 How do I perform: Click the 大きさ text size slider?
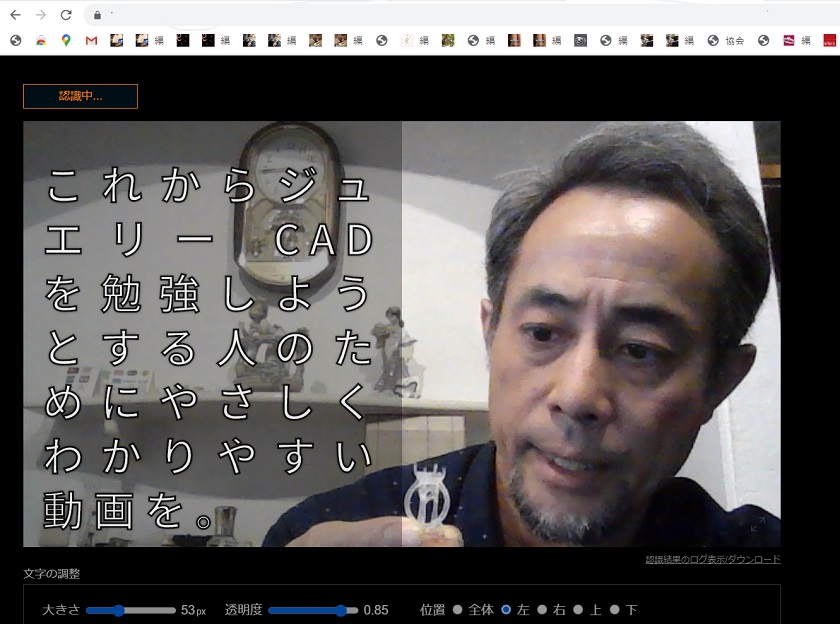click(x=130, y=610)
